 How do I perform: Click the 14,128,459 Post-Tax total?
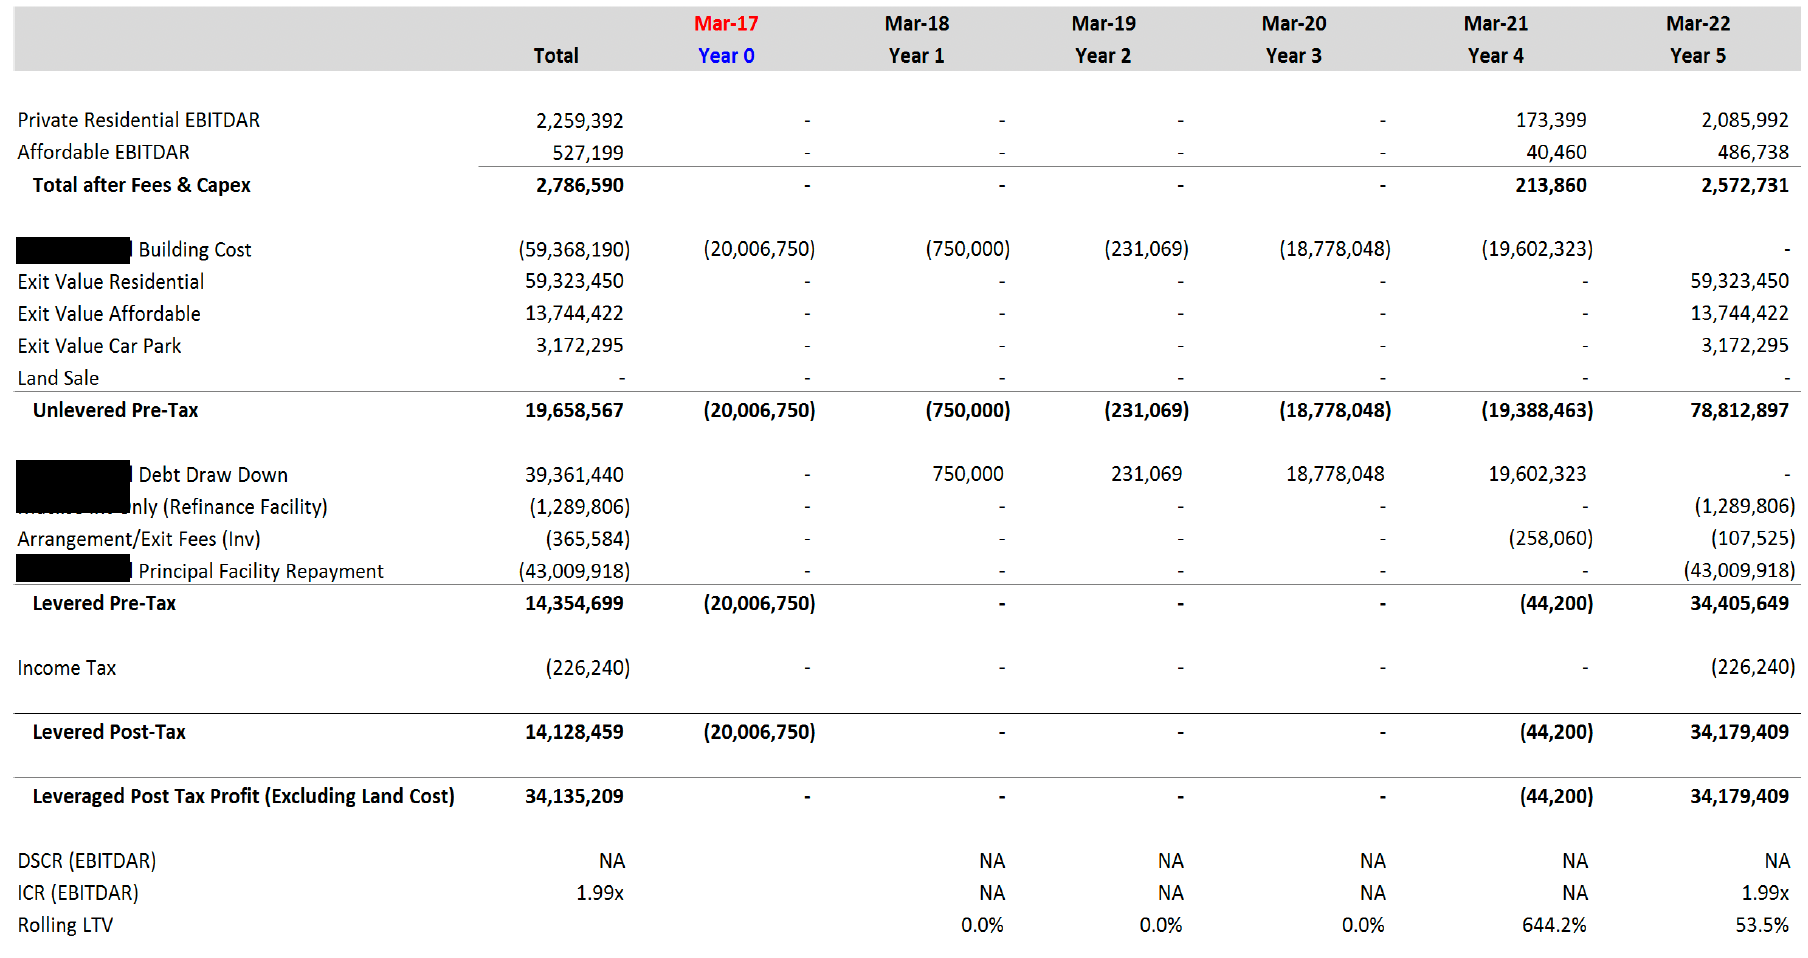point(574,732)
